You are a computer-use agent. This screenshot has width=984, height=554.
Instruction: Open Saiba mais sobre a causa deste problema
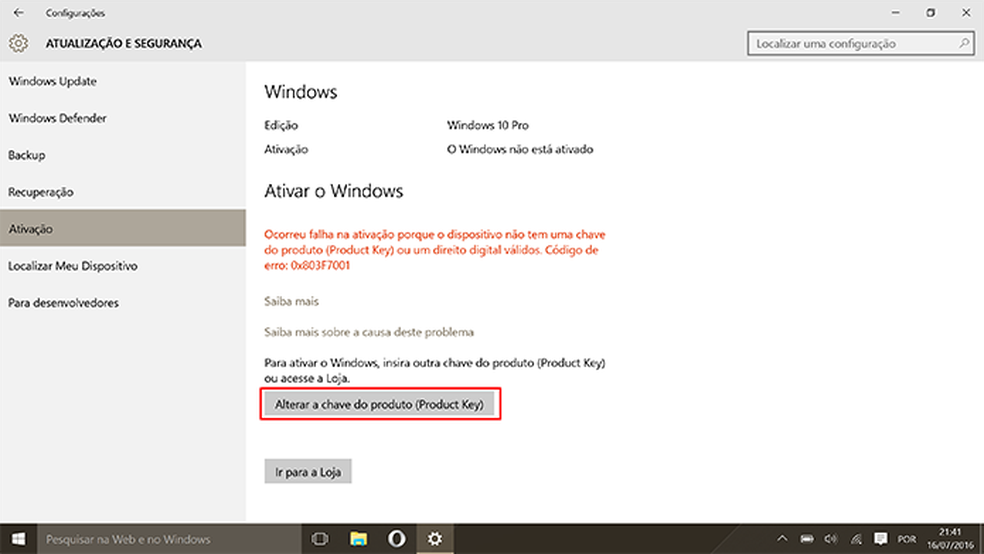click(369, 332)
